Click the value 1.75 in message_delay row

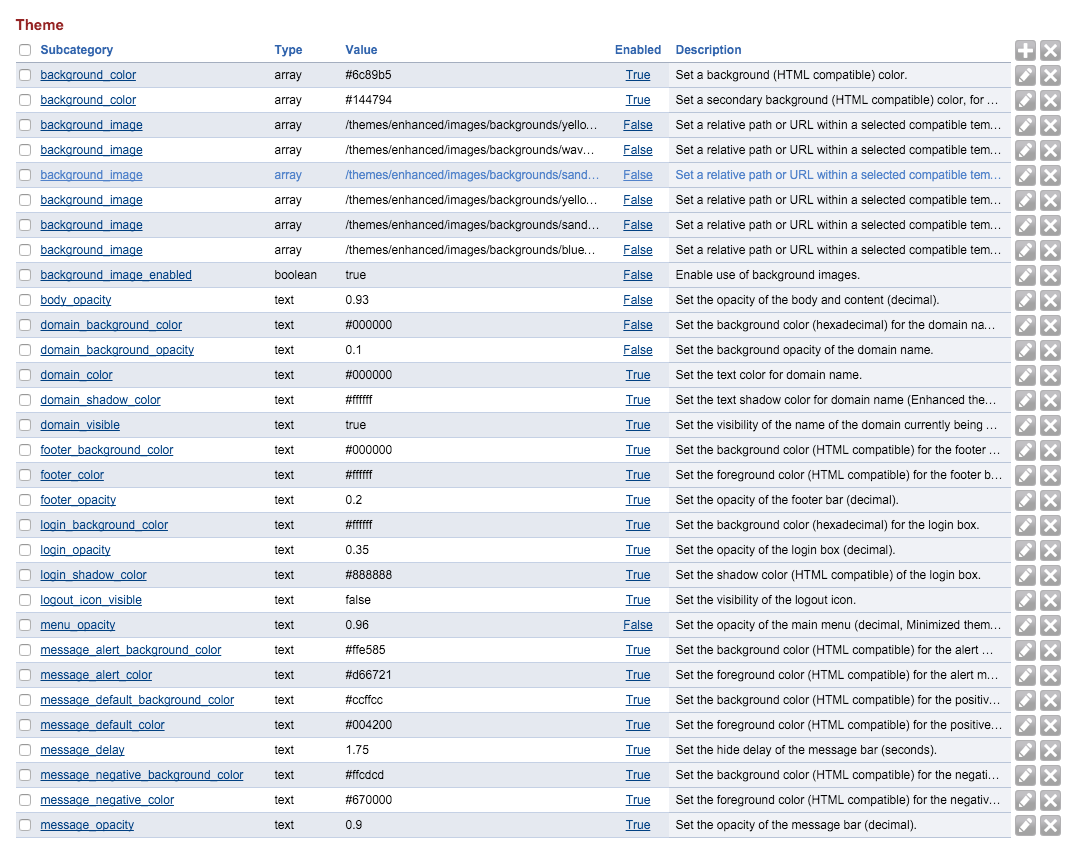357,749
